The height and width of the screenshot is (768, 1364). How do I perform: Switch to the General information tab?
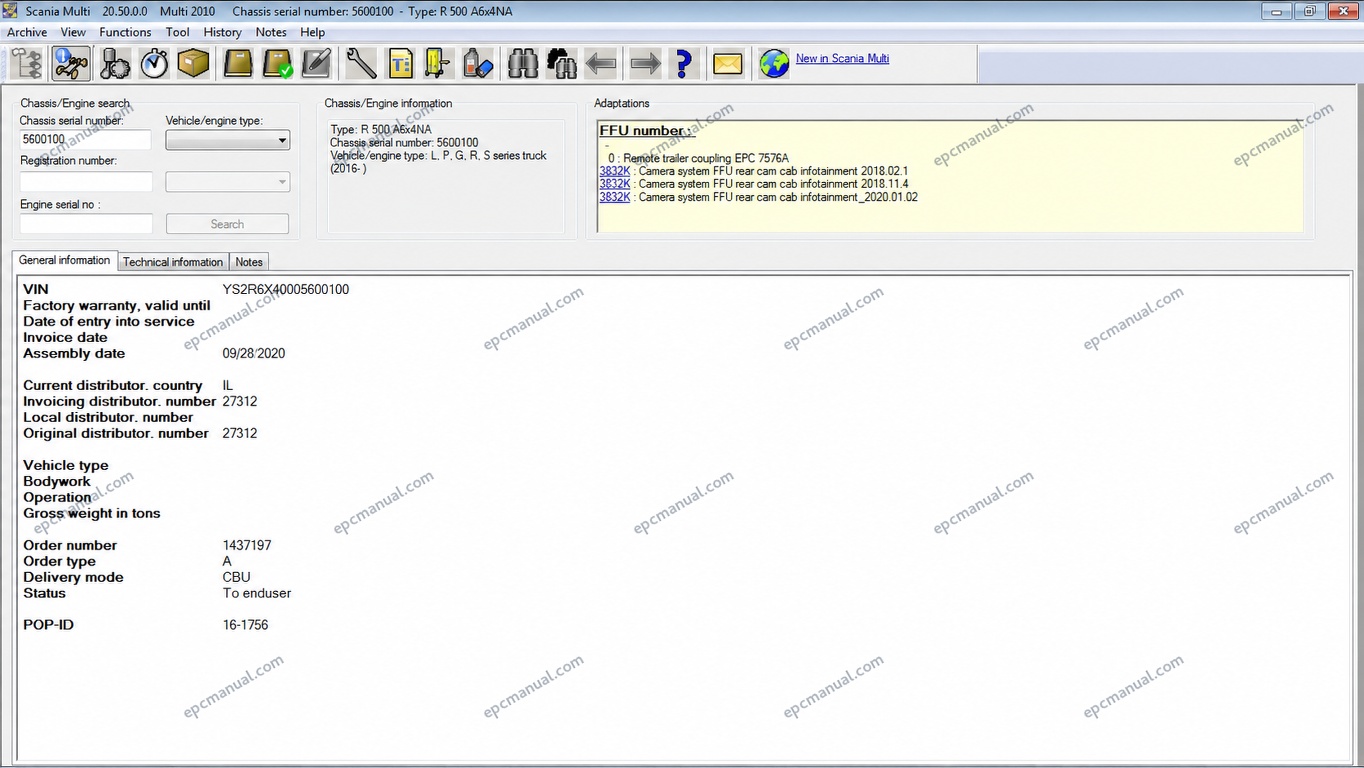pyautogui.click(x=64, y=260)
